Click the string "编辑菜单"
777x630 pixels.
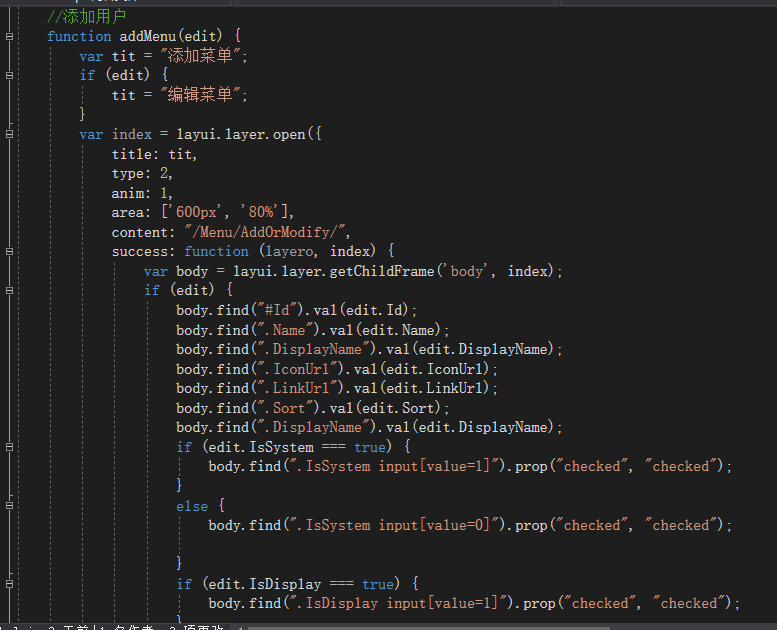pos(200,95)
